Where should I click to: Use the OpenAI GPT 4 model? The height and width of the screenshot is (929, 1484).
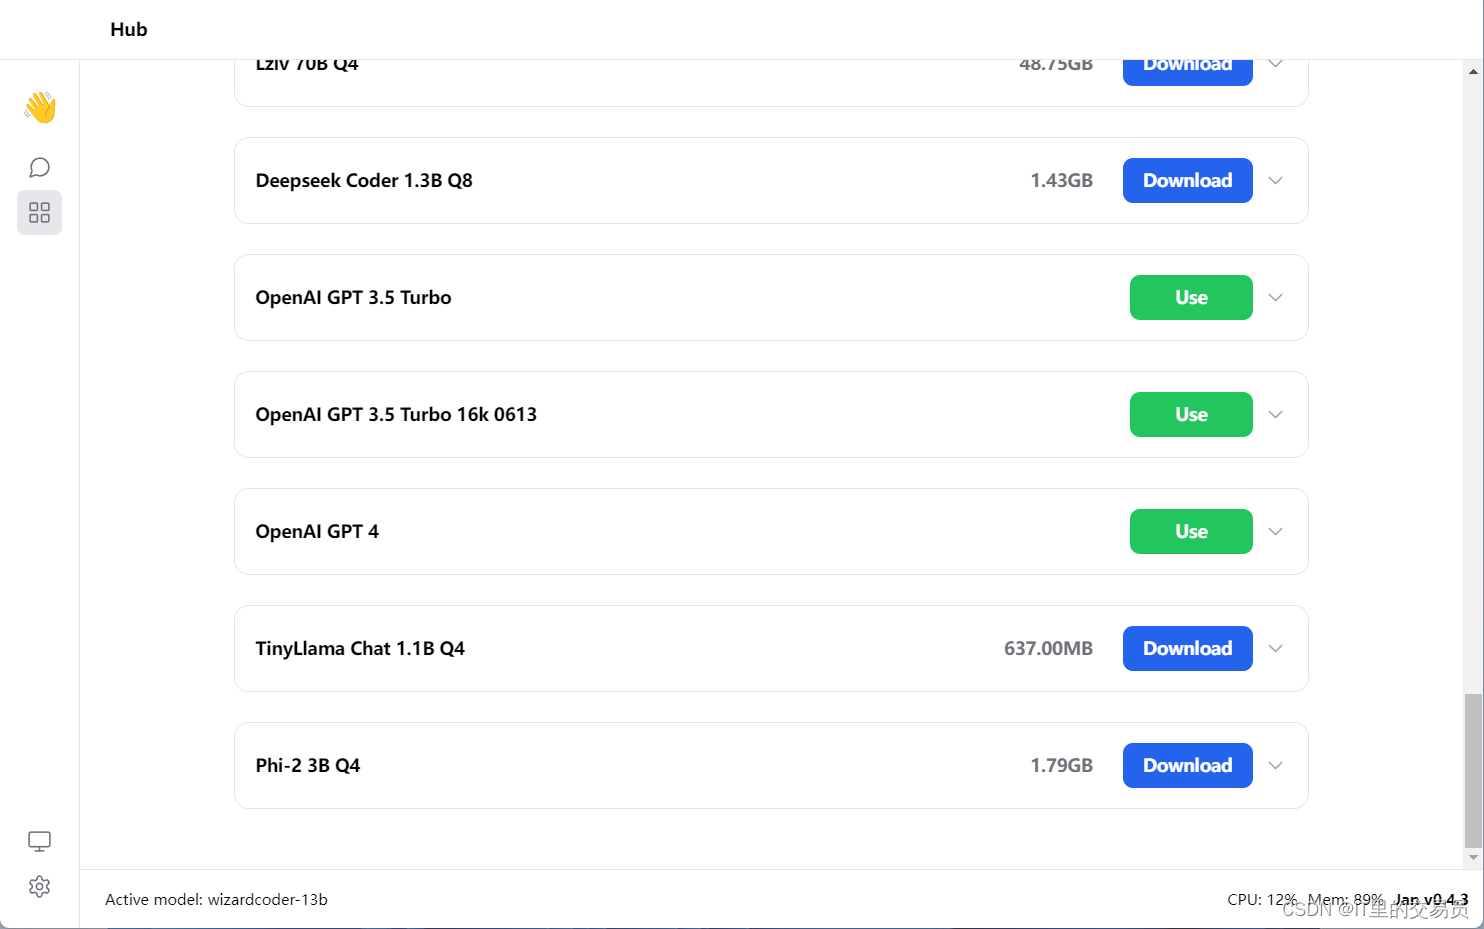(x=1191, y=531)
